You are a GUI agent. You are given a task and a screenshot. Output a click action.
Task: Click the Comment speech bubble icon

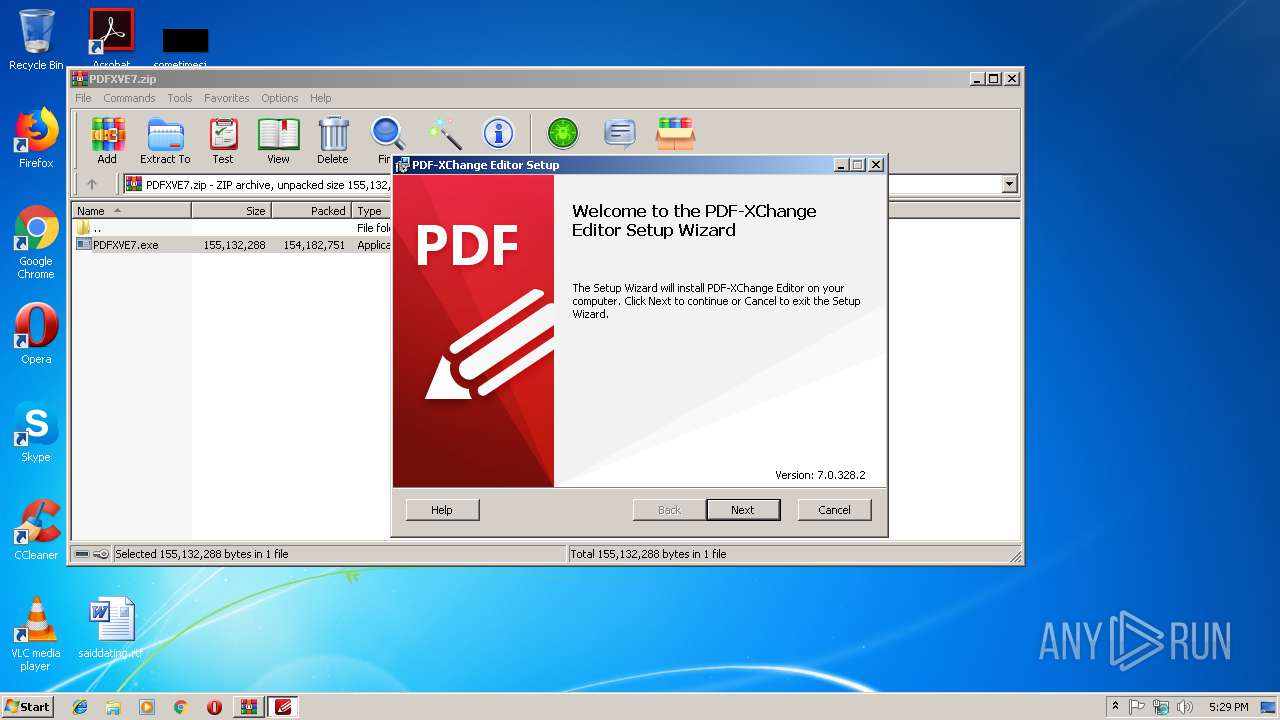[x=620, y=133]
